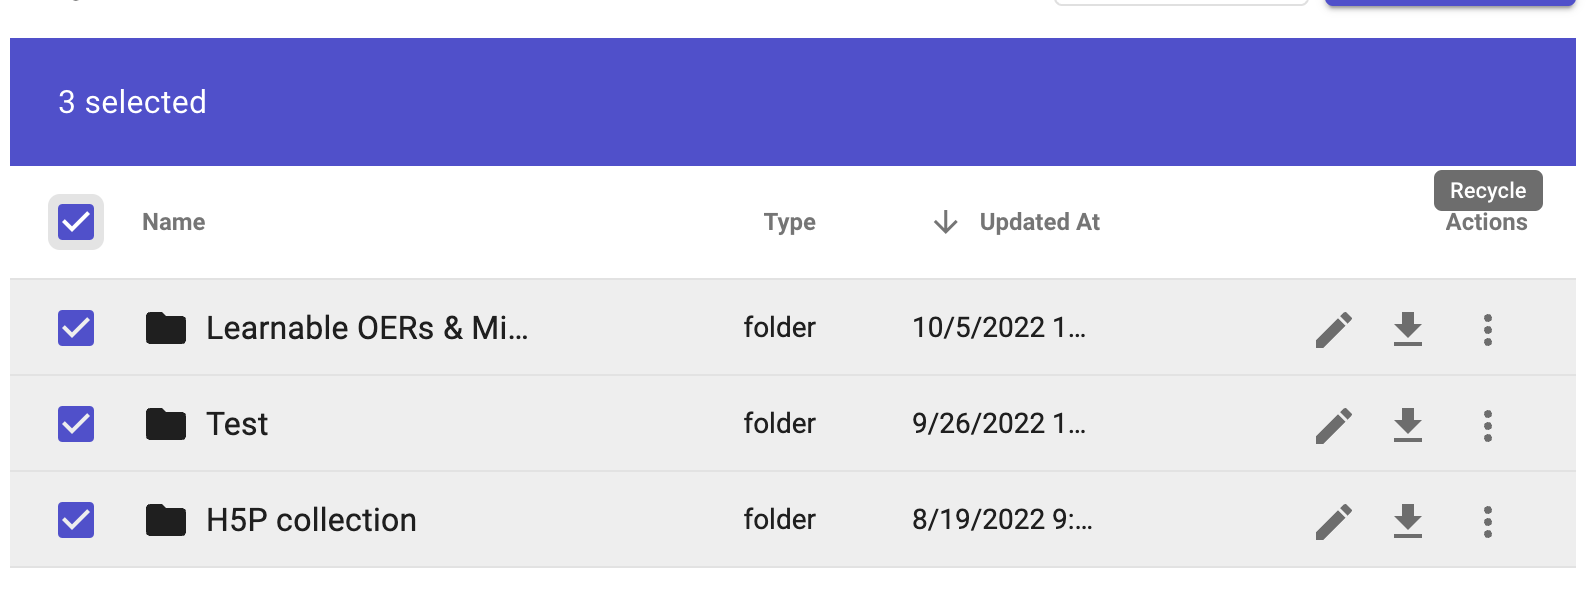This screenshot has width=1594, height=592.
Task: Download the Learnable OERs & Mi… folder
Action: 1408,327
